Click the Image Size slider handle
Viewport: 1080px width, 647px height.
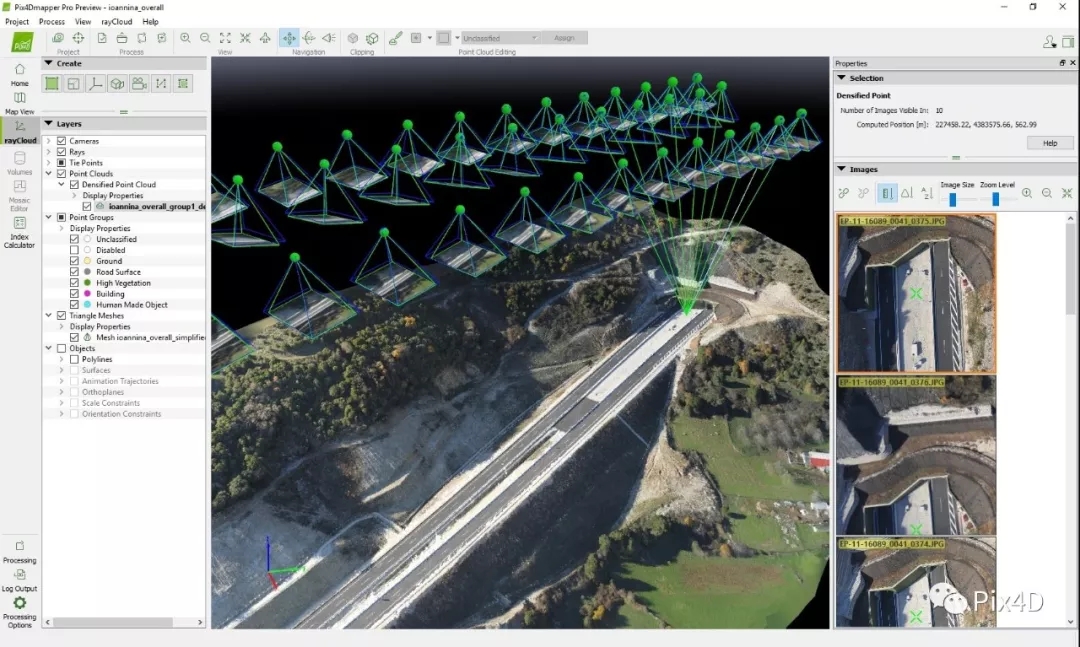tap(952, 199)
